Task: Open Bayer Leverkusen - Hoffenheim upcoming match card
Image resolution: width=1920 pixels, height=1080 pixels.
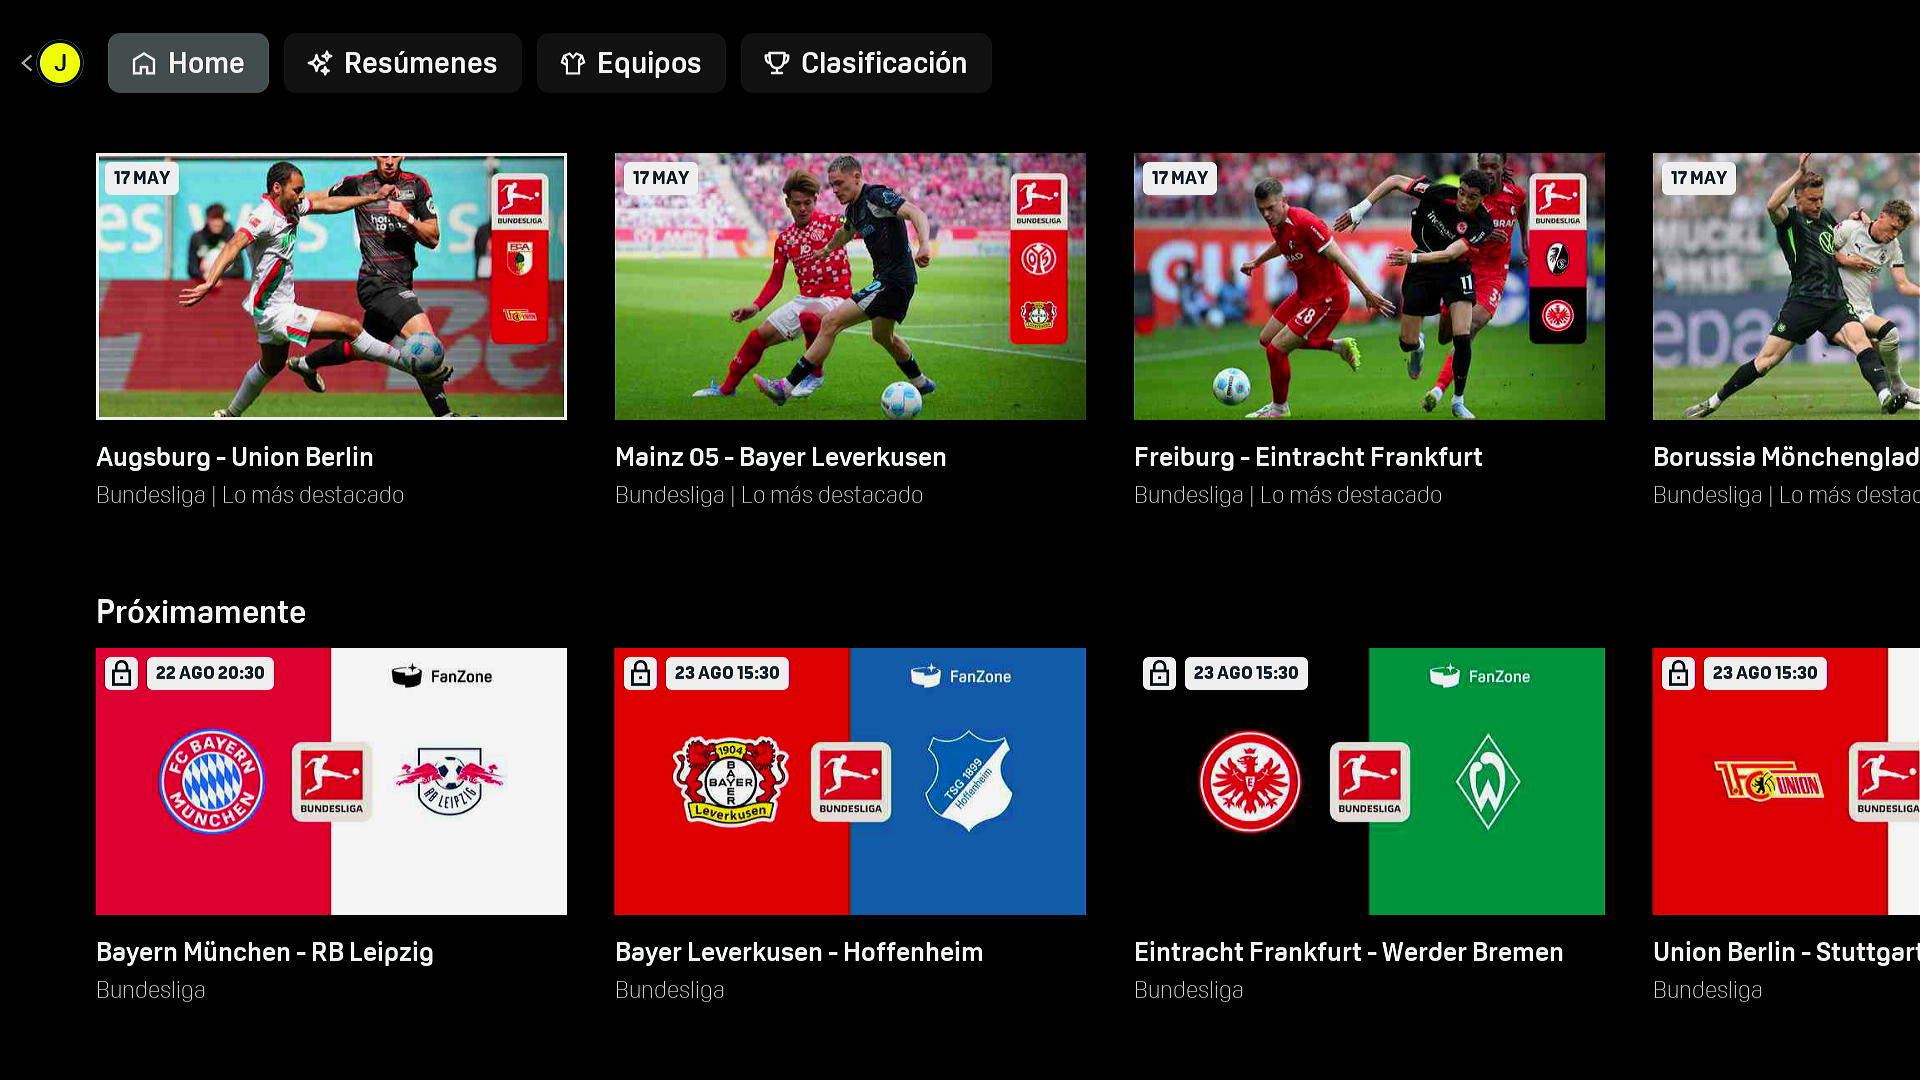Action: point(850,781)
